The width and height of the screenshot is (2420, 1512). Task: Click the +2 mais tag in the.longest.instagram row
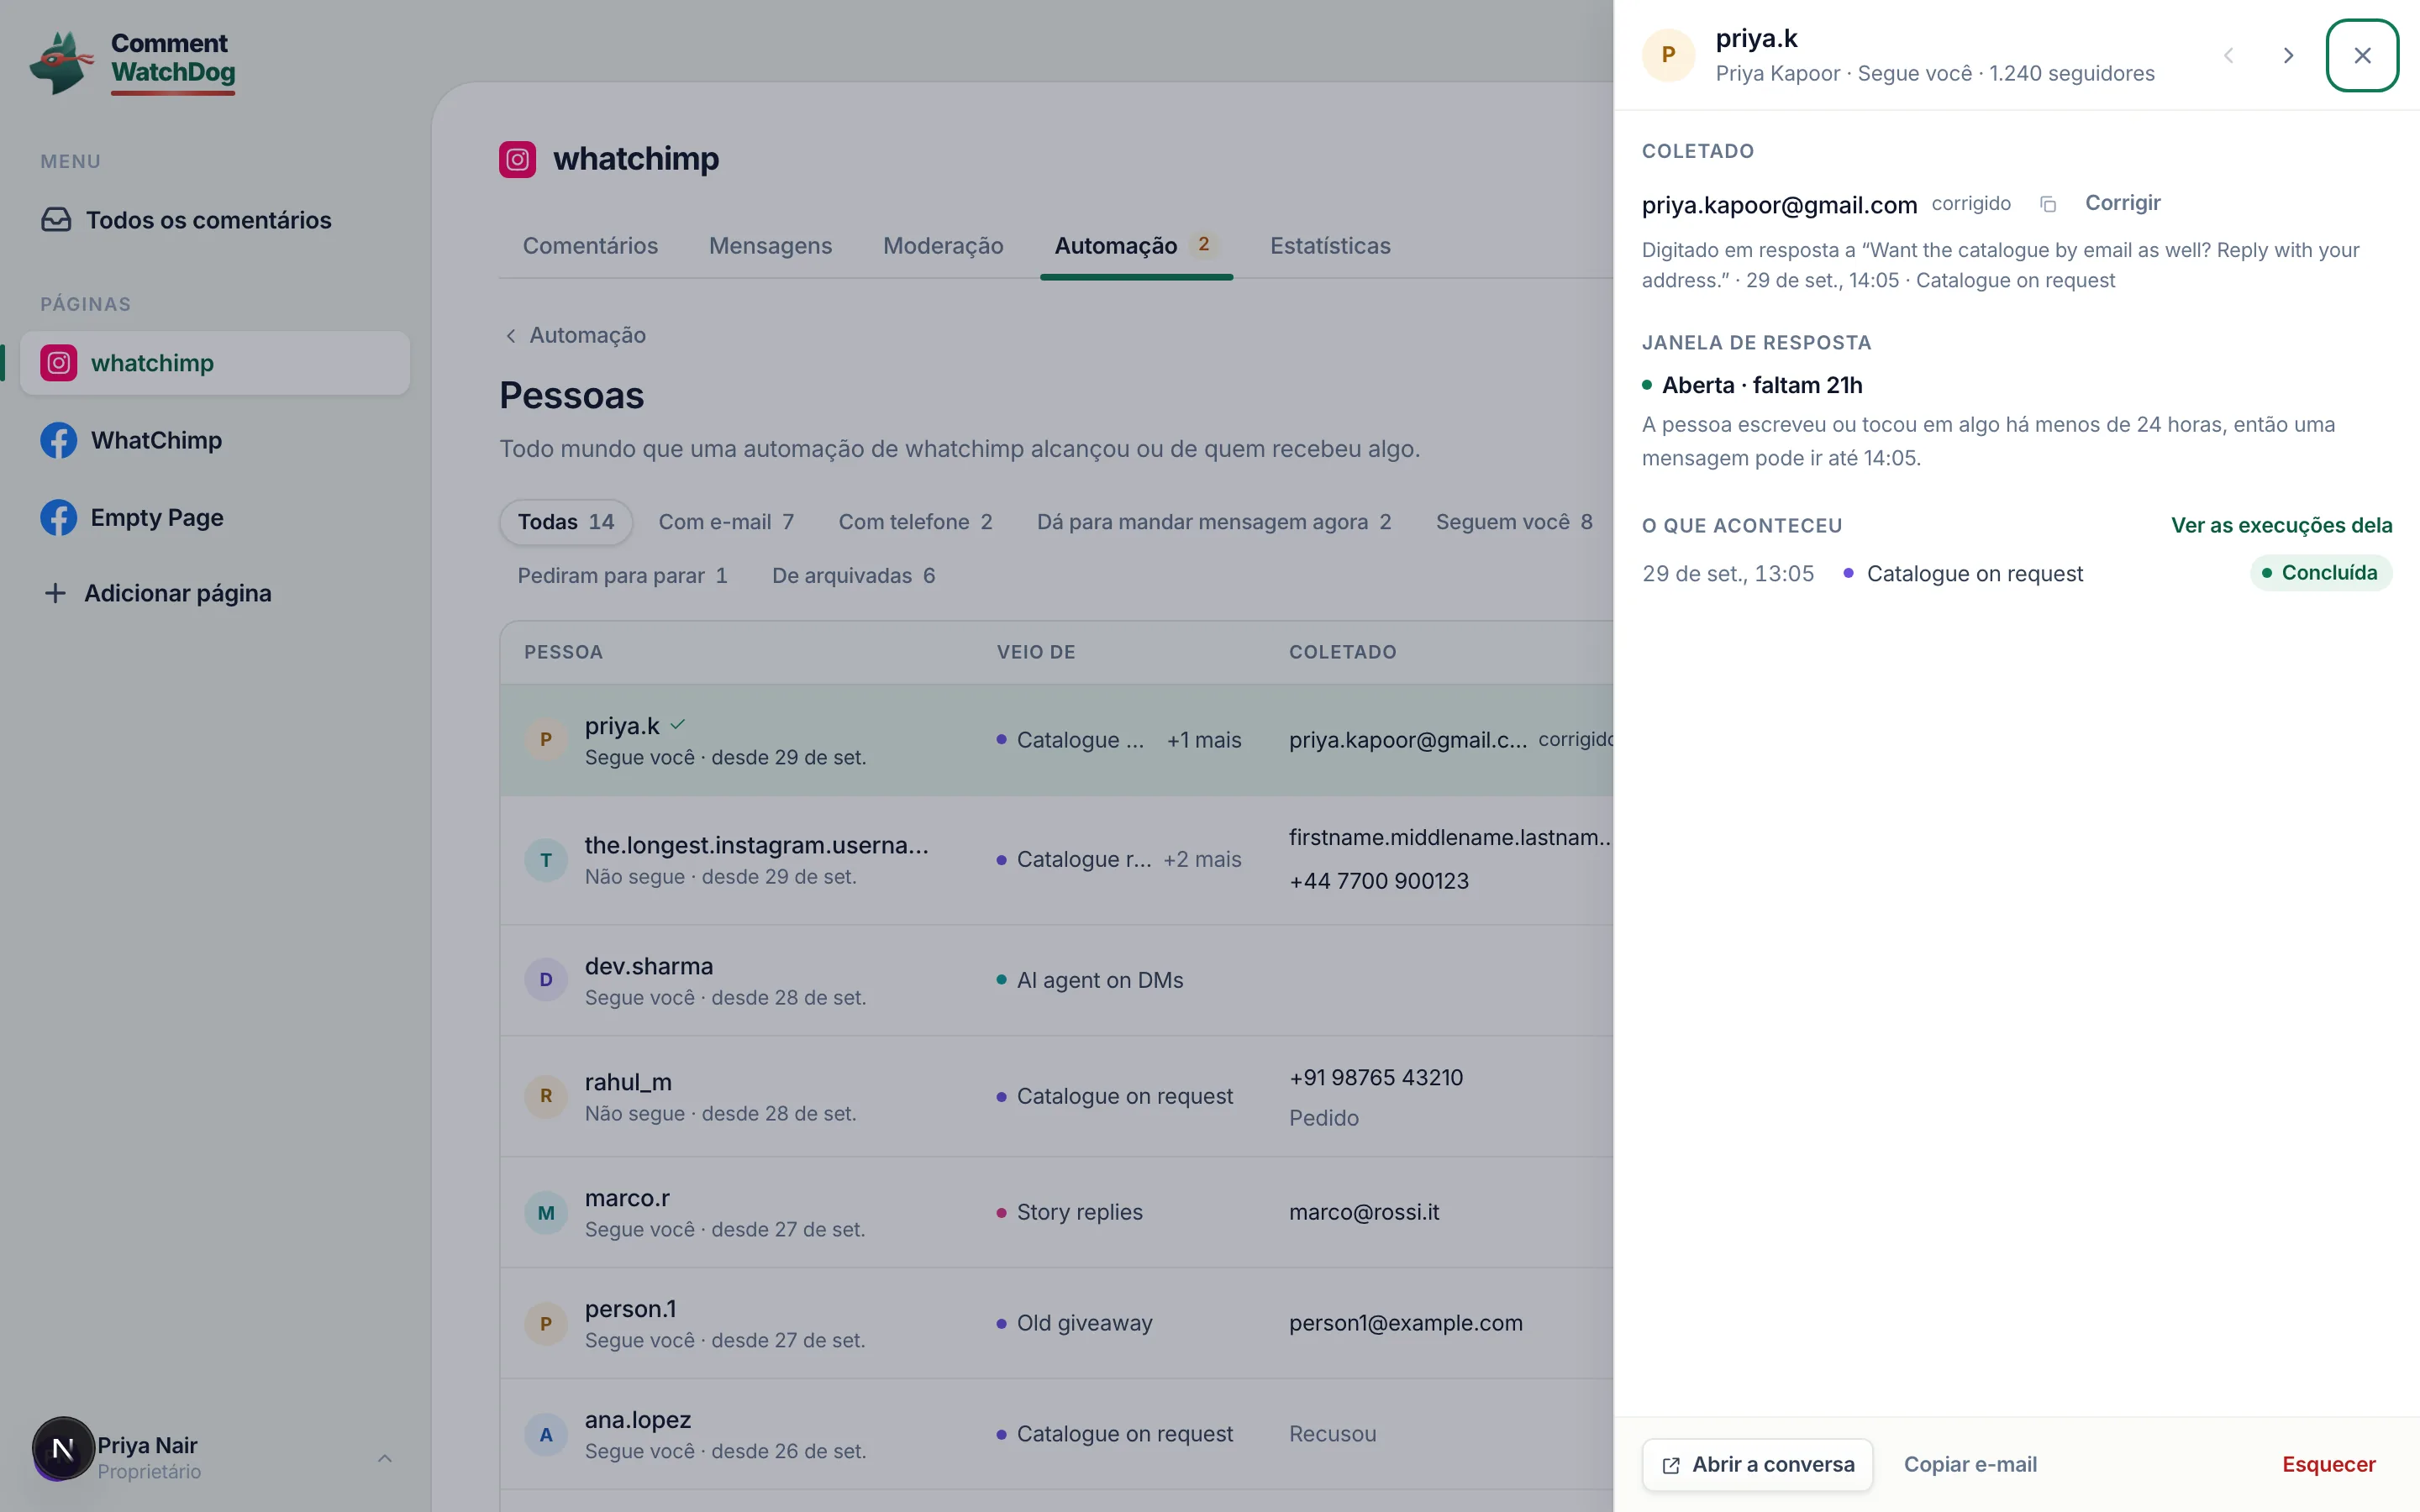[1202, 860]
